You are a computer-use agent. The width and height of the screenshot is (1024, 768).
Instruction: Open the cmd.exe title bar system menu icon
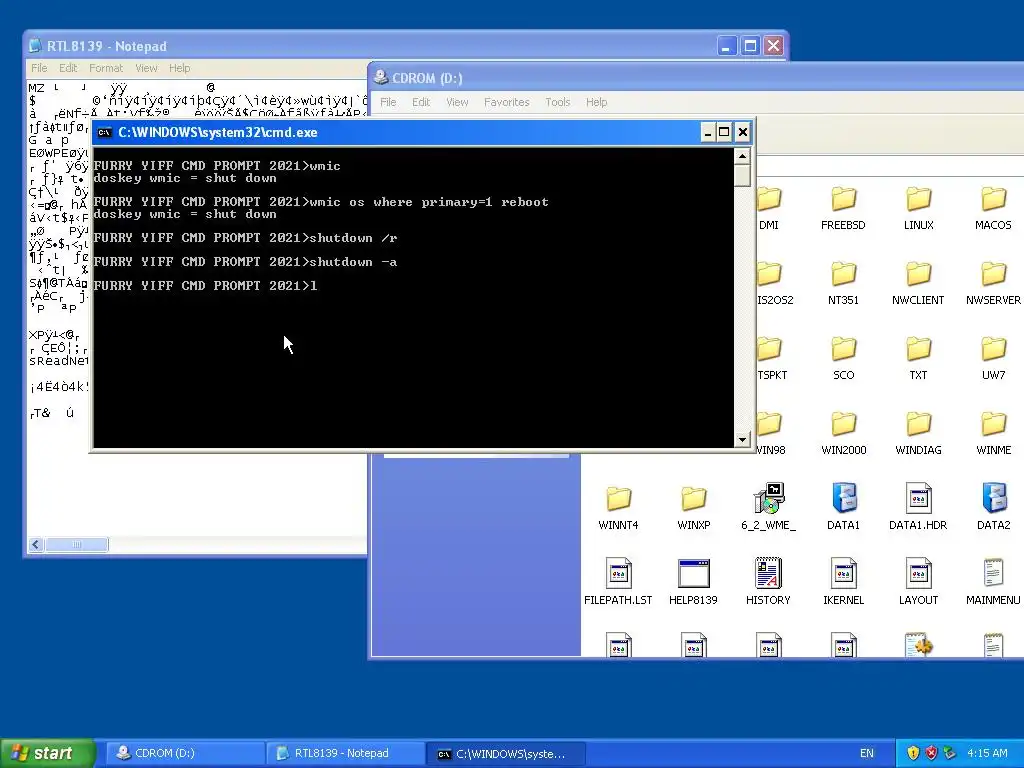[104, 133]
